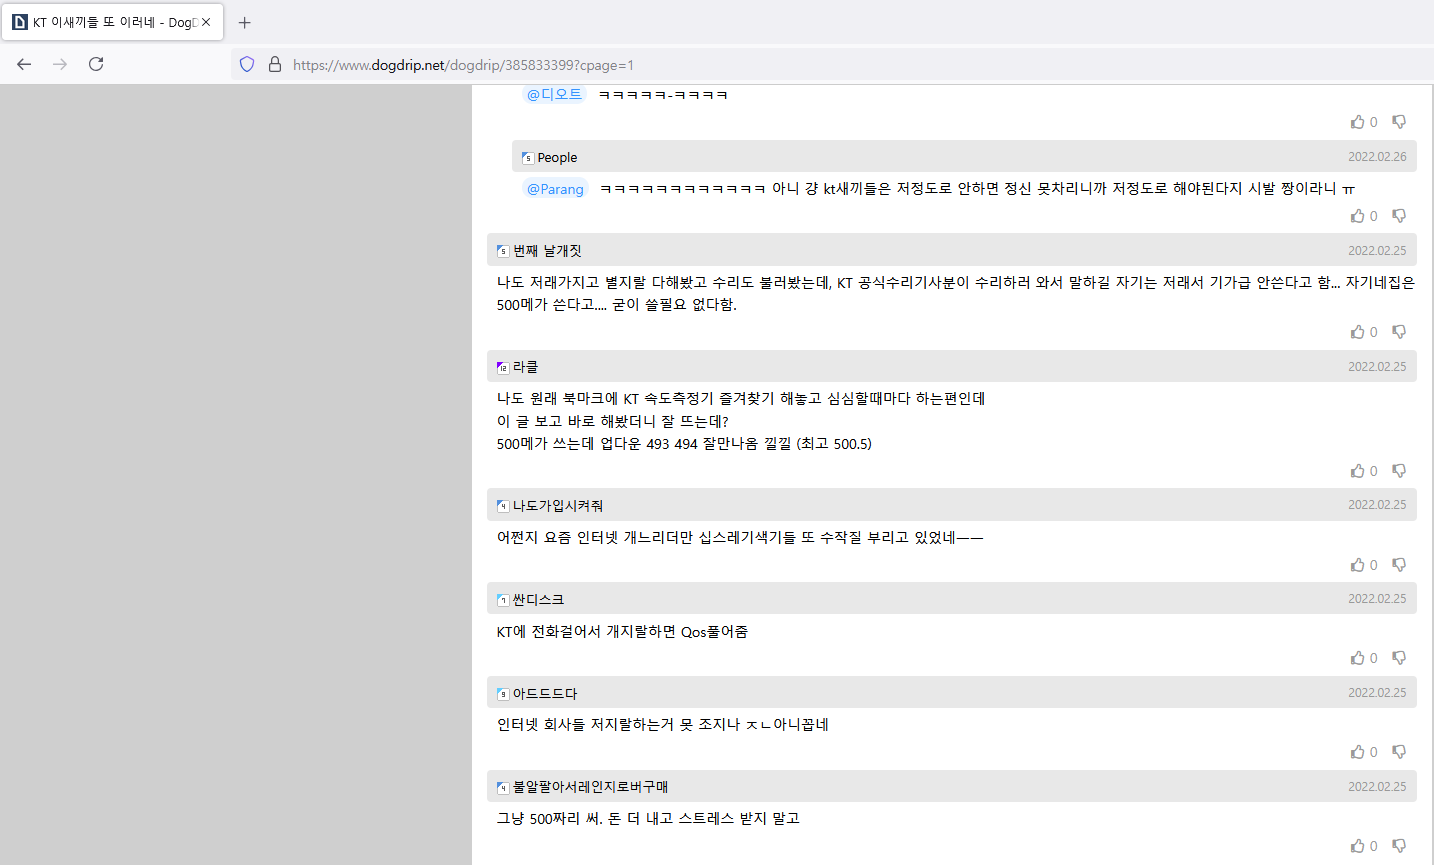The width and height of the screenshot is (1434, 865).
Task: Click the @디오트 mention link
Action: click(554, 94)
